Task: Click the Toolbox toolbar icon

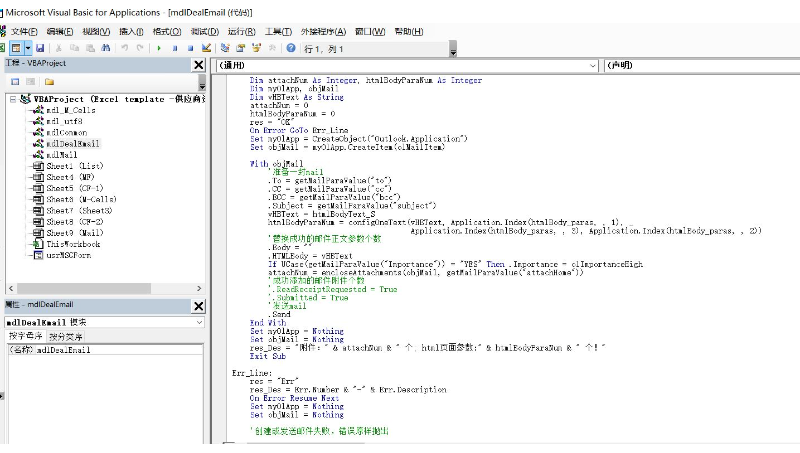Action: pos(272,48)
